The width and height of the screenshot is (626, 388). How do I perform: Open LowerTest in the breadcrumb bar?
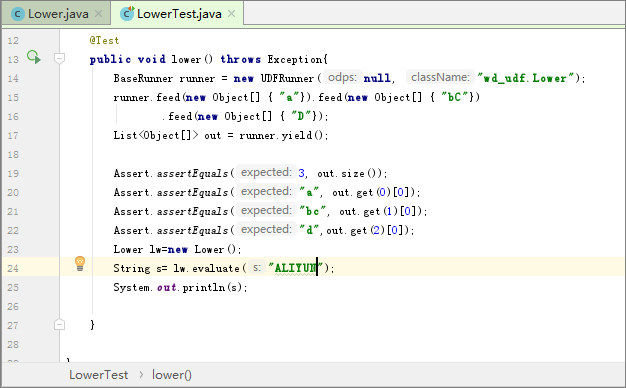[x=99, y=375]
